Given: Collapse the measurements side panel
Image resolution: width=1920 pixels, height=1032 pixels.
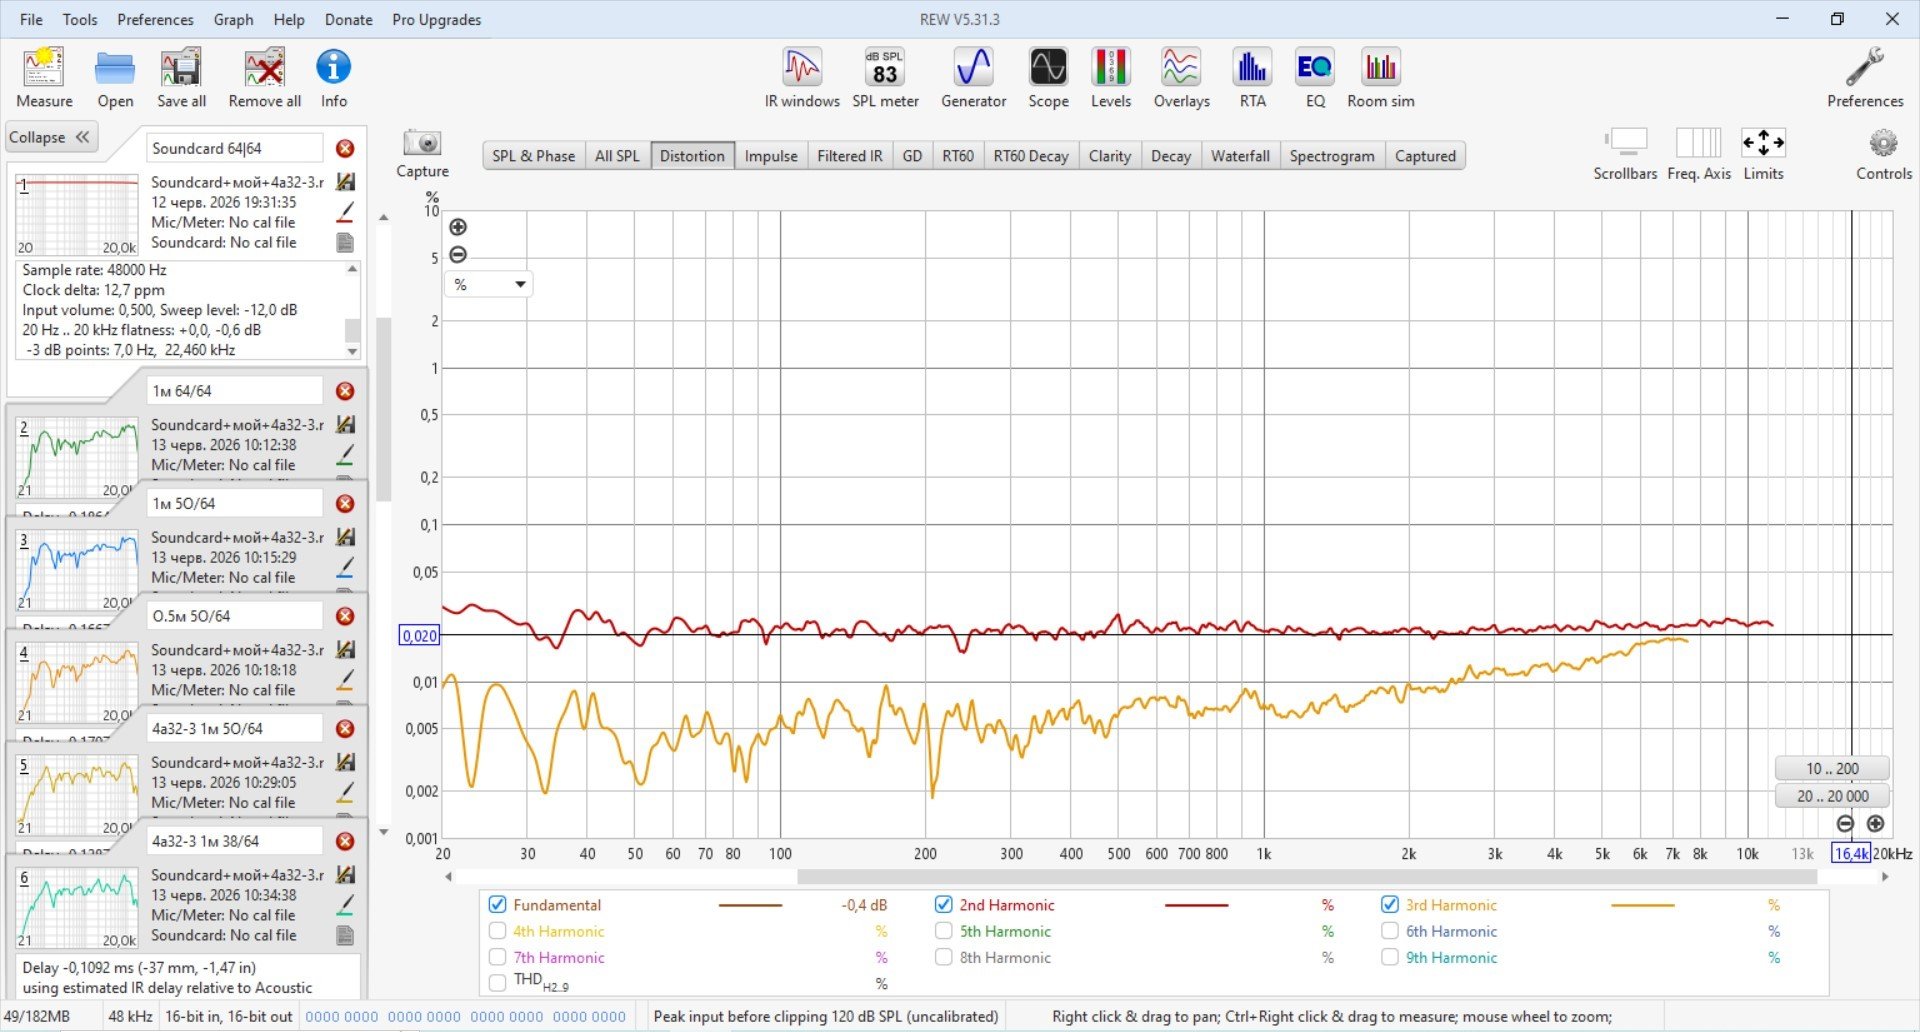Looking at the screenshot, I should (50, 137).
